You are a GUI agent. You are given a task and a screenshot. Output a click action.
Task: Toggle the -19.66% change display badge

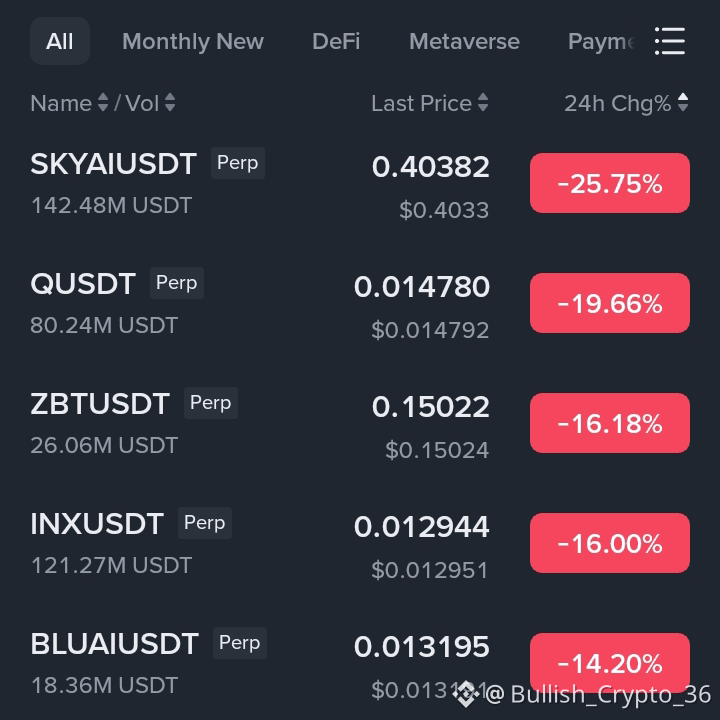point(610,303)
